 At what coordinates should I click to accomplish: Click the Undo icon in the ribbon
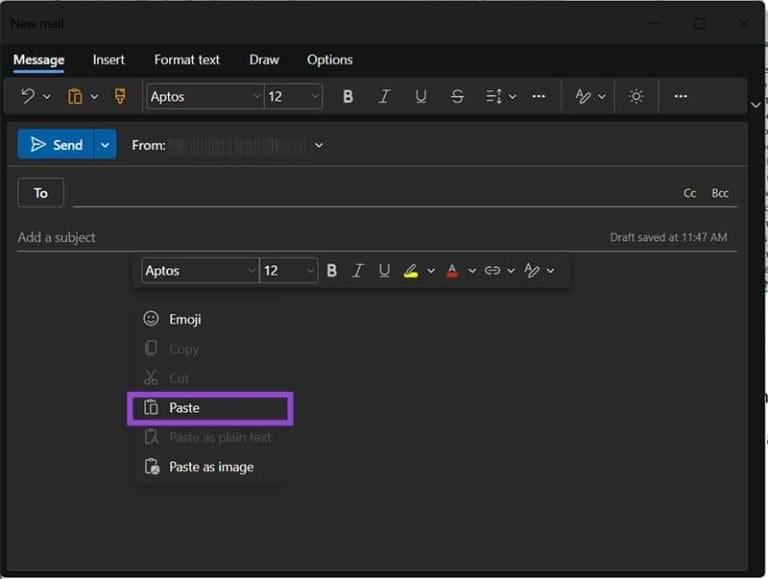28,96
